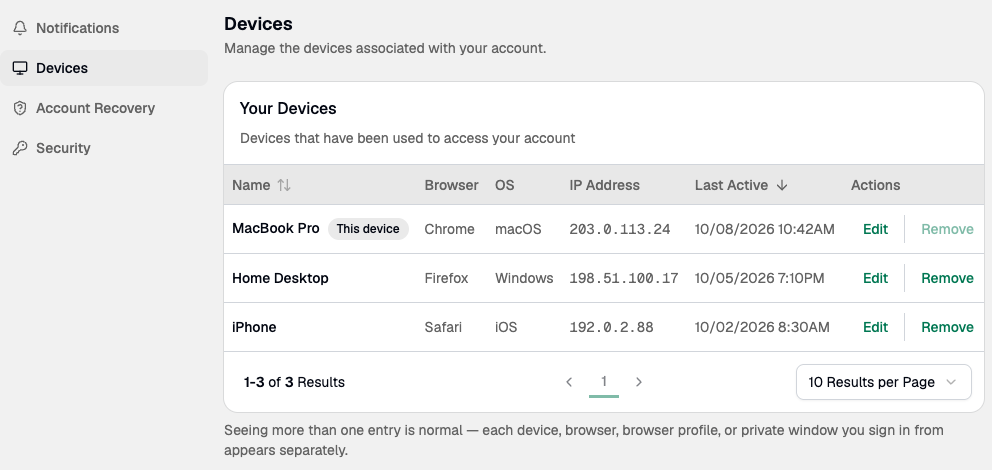The width and height of the screenshot is (992, 470).
Task: Sort table by Name using arrows icon
Action: pos(284,185)
